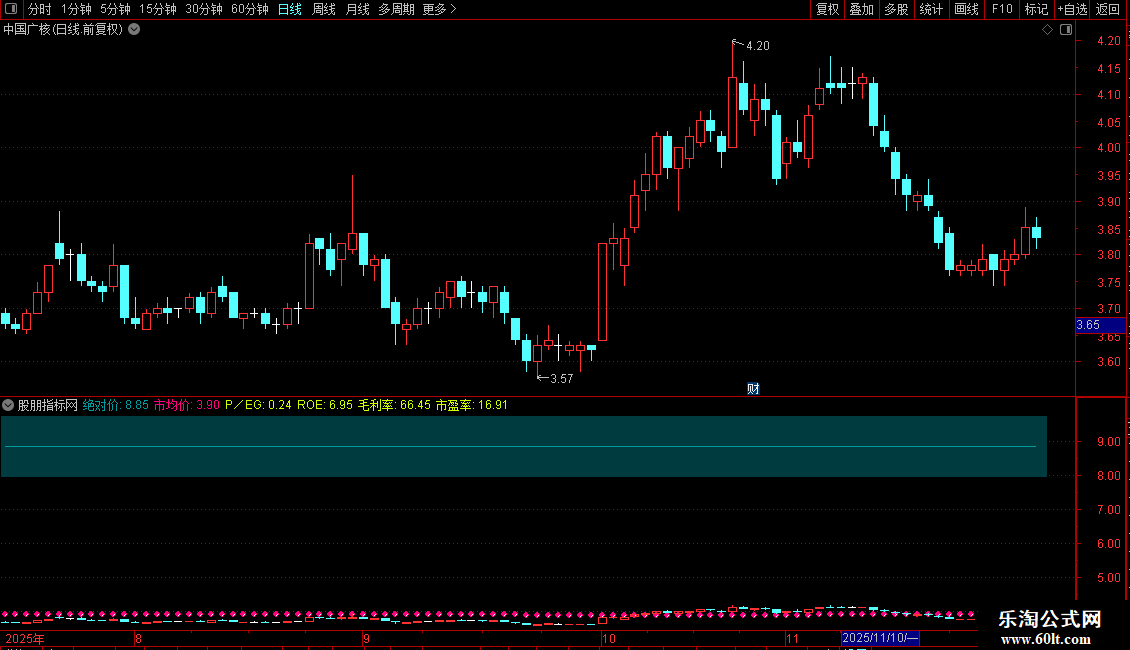Click the 市均价: 3.90 indicator value

click(x=187, y=405)
